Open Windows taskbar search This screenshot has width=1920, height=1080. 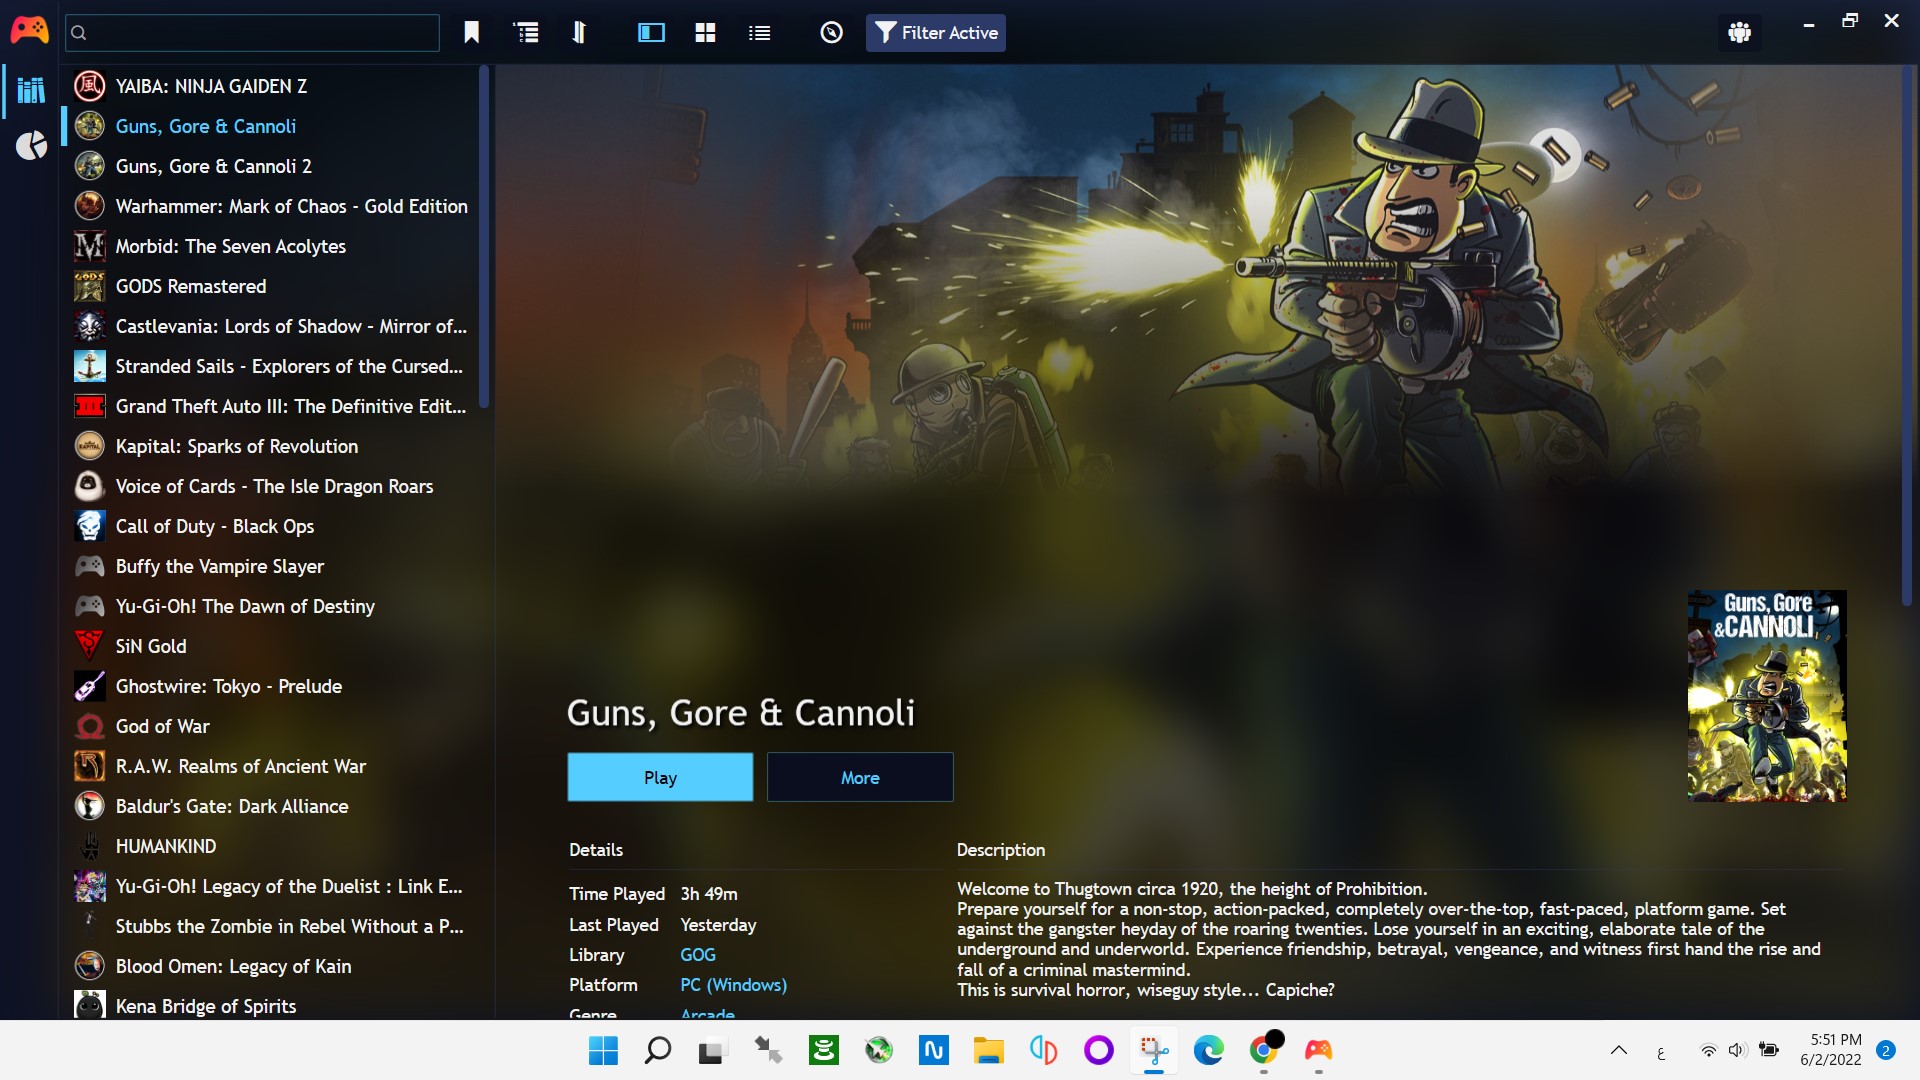coord(658,1050)
